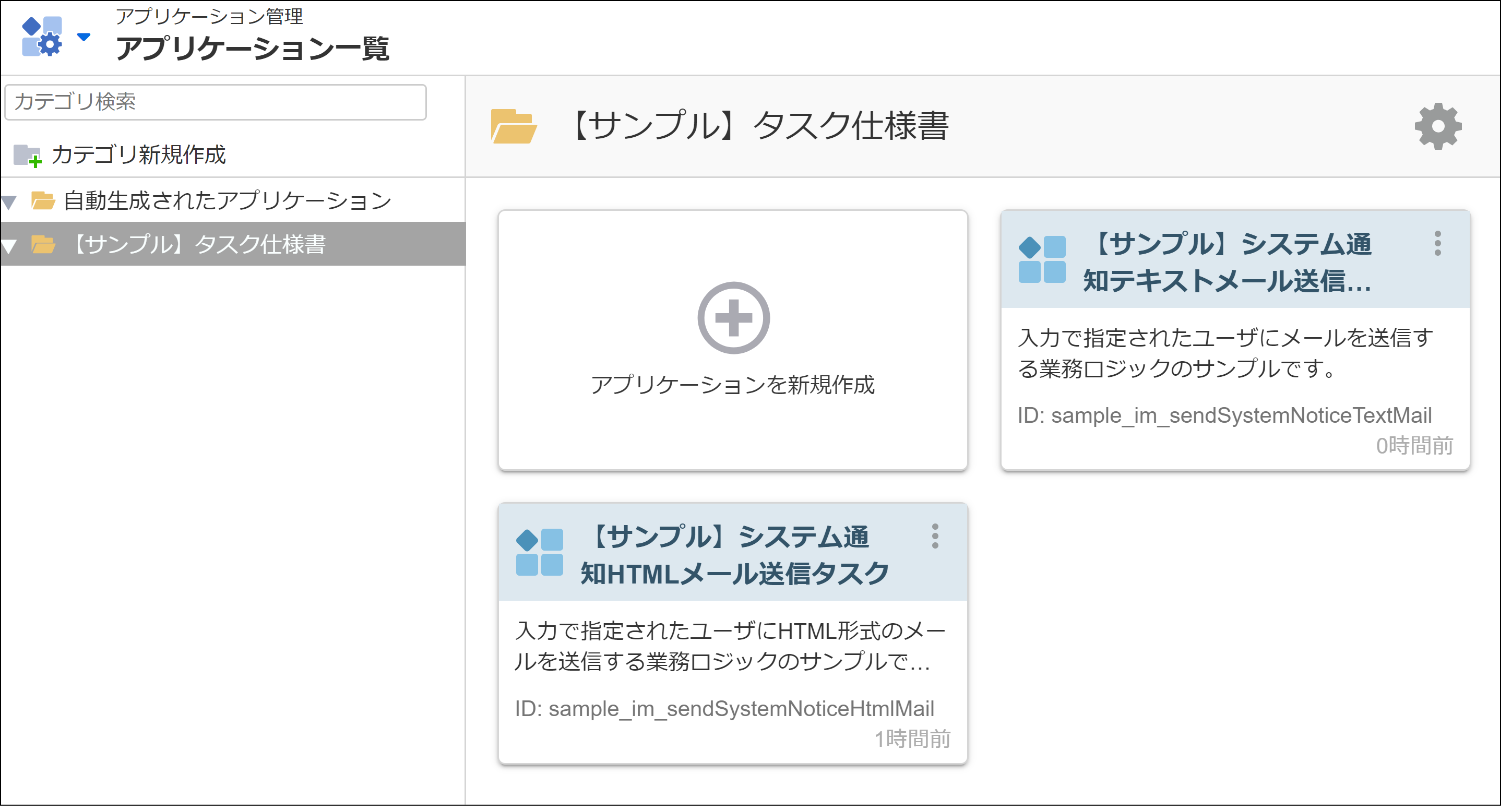This screenshot has height=806, width=1501.
Task: Select 【サンプル】タスク仕様書 in category tree
Action: click(195, 244)
